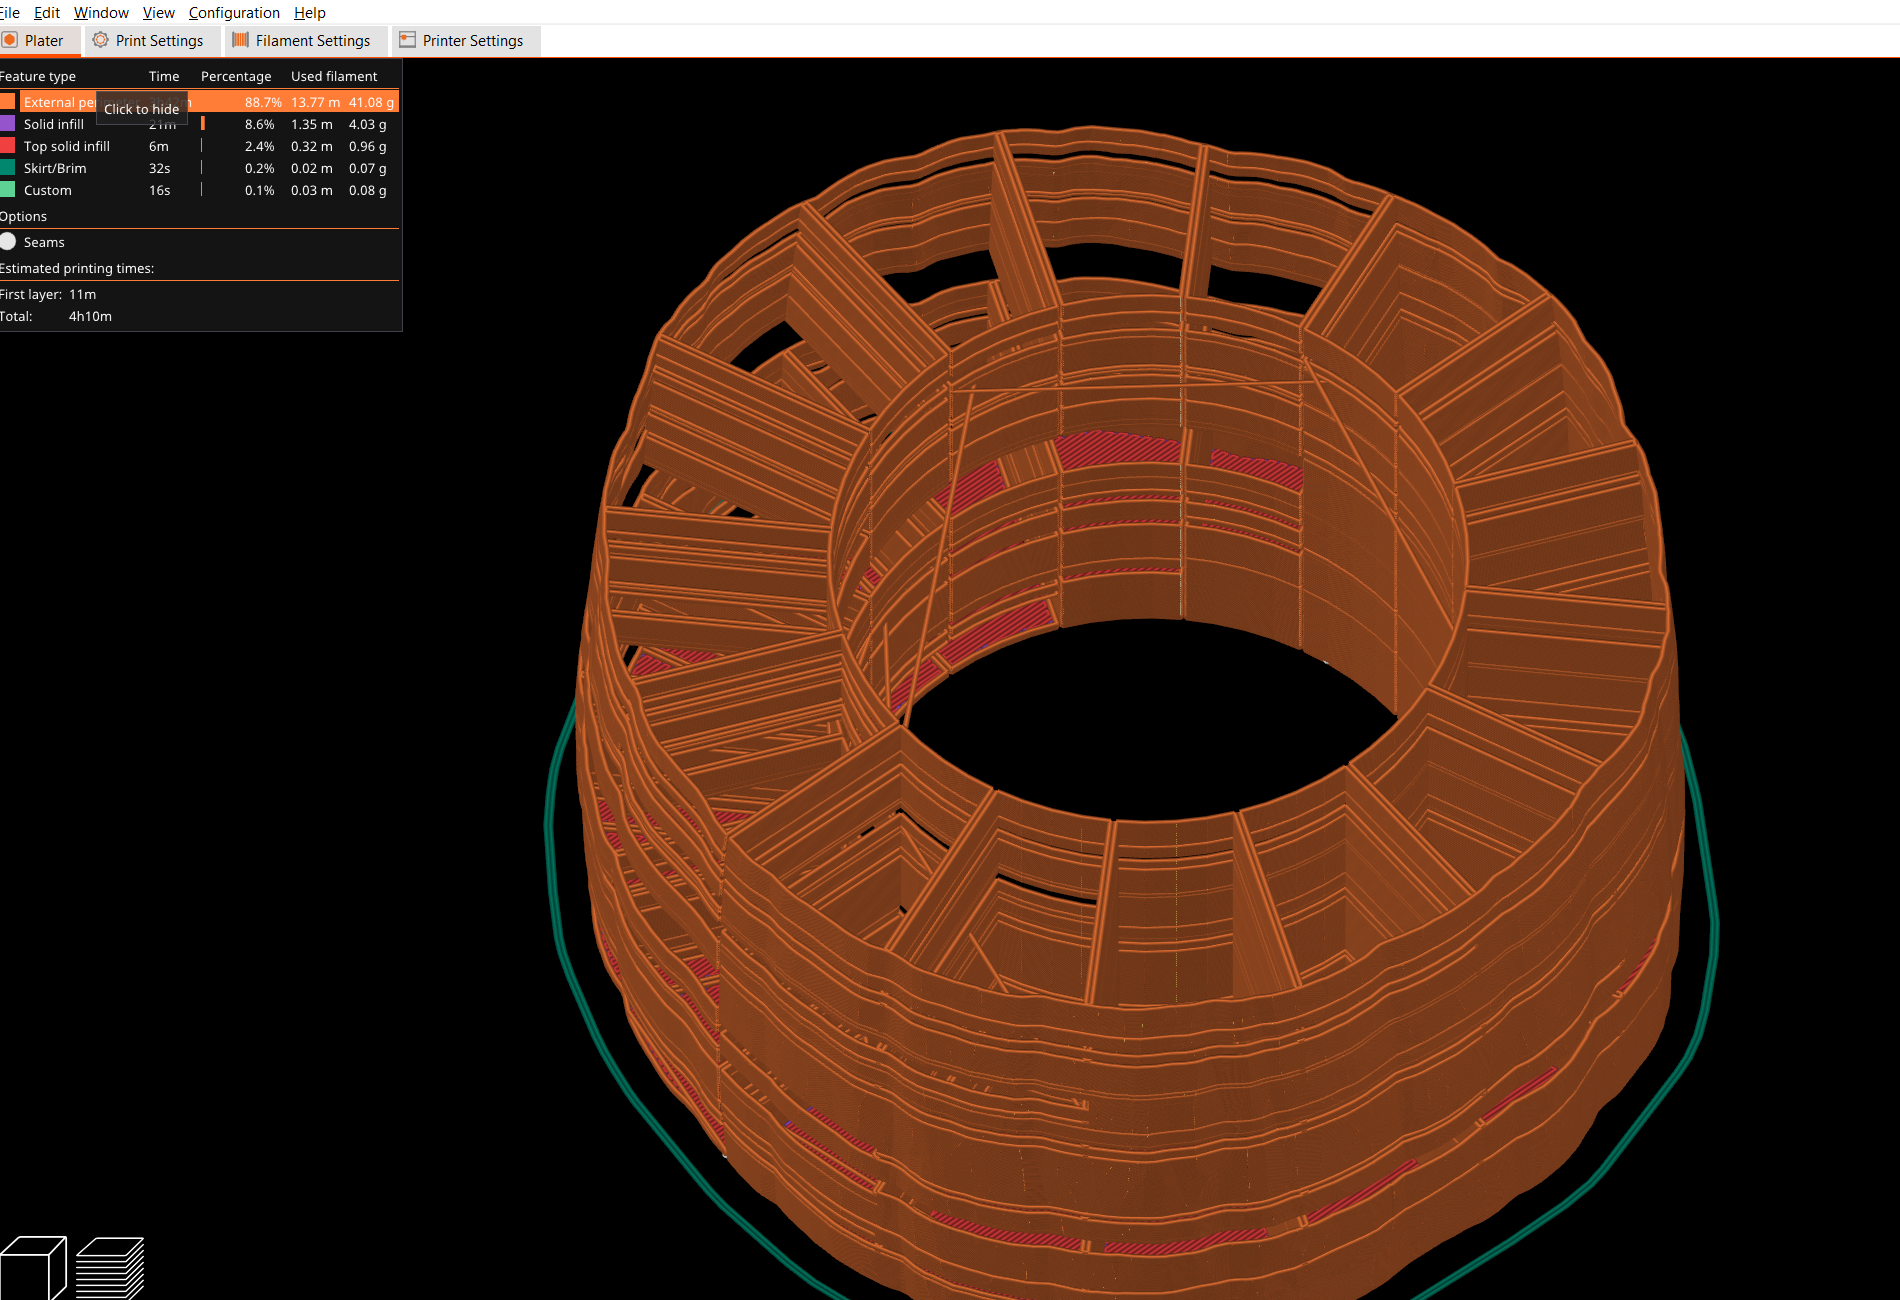This screenshot has height=1300, width=1900.
Task: Click the Percentage column header
Action: pos(236,76)
